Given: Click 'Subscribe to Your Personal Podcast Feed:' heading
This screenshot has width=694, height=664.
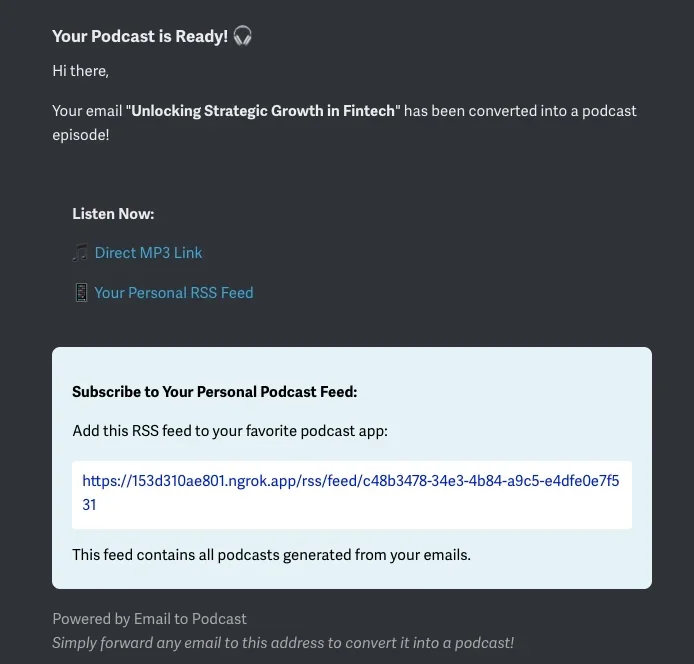Looking at the screenshot, I should [x=214, y=392].
